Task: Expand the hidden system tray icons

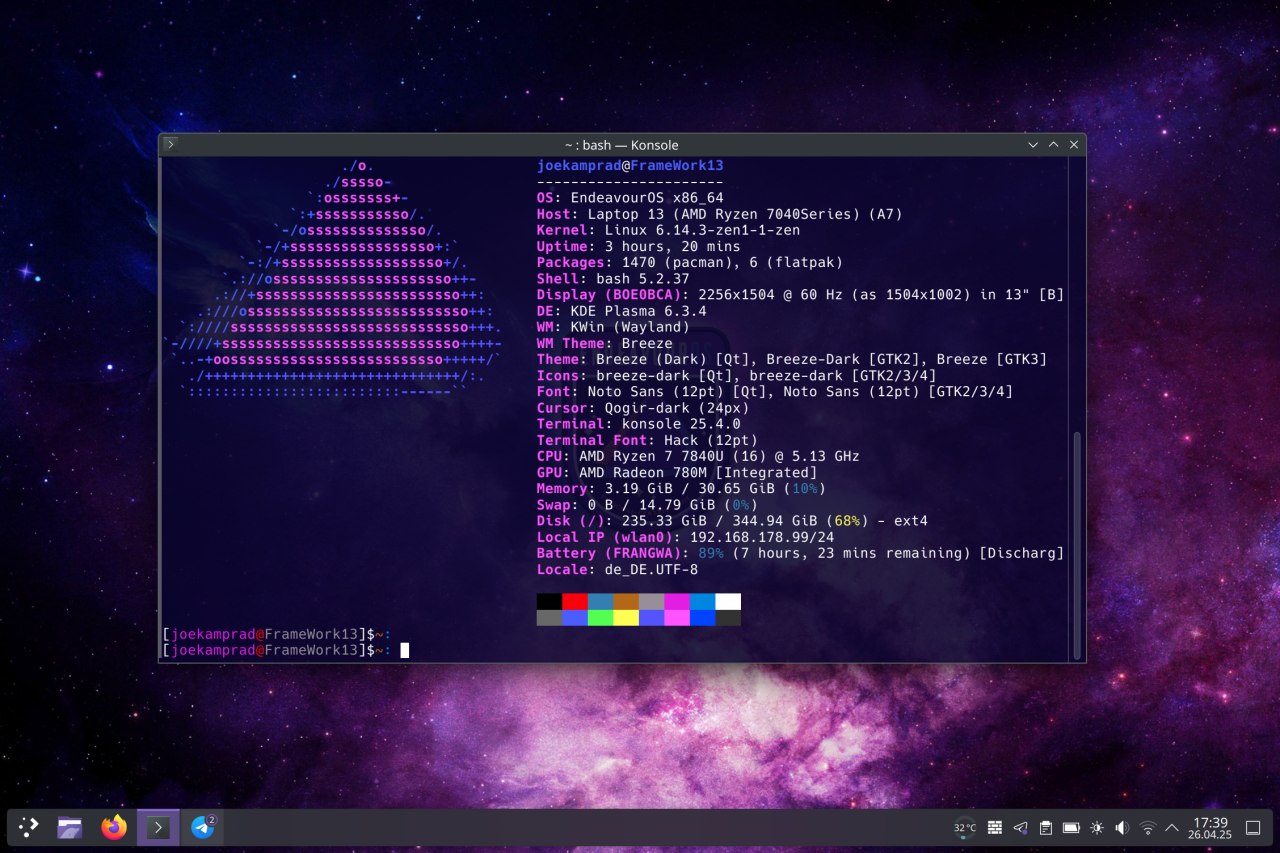Action: (x=1172, y=828)
